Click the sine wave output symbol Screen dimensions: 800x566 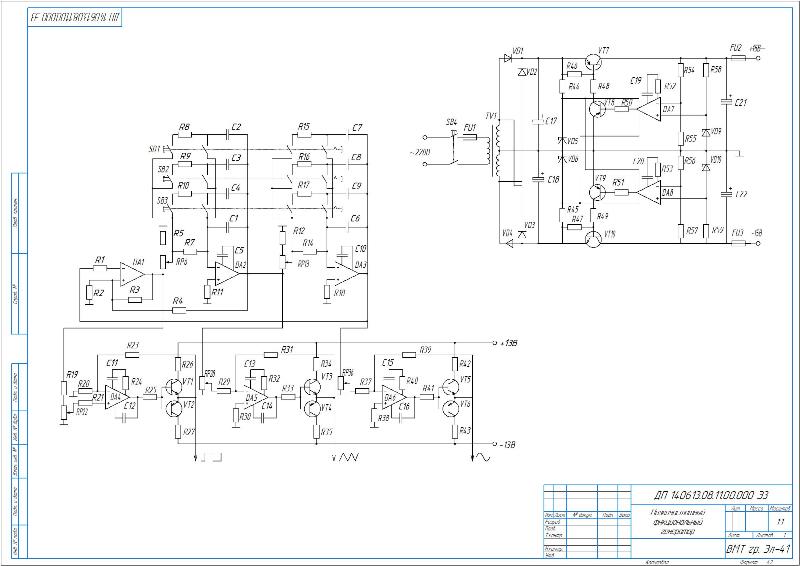click(x=482, y=458)
